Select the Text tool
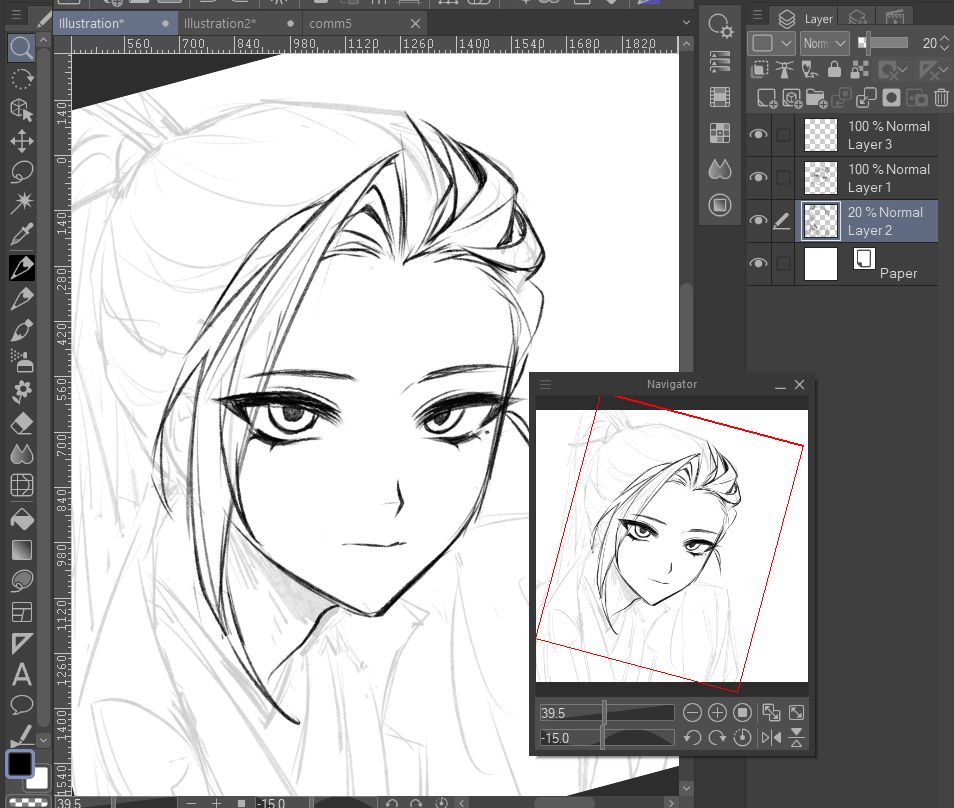This screenshot has height=808, width=954. click(x=21, y=674)
